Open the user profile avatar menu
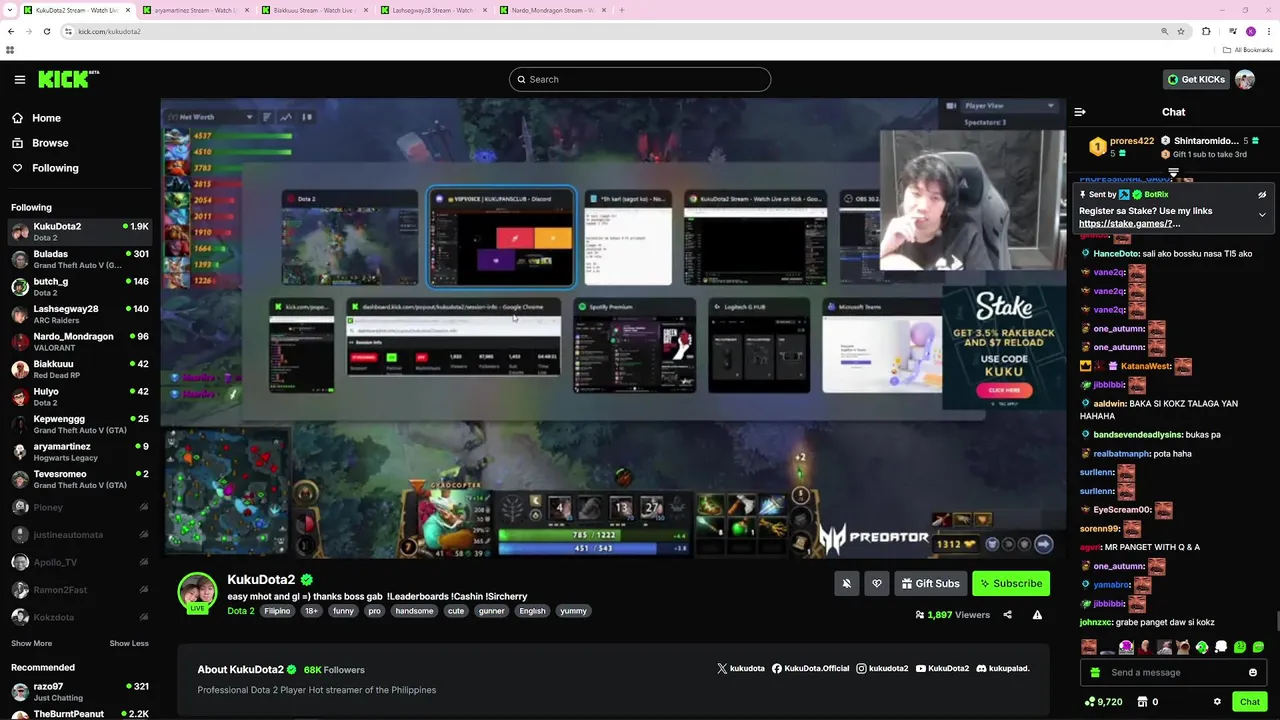Image resolution: width=1280 pixels, height=720 pixels. [x=1245, y=79]
